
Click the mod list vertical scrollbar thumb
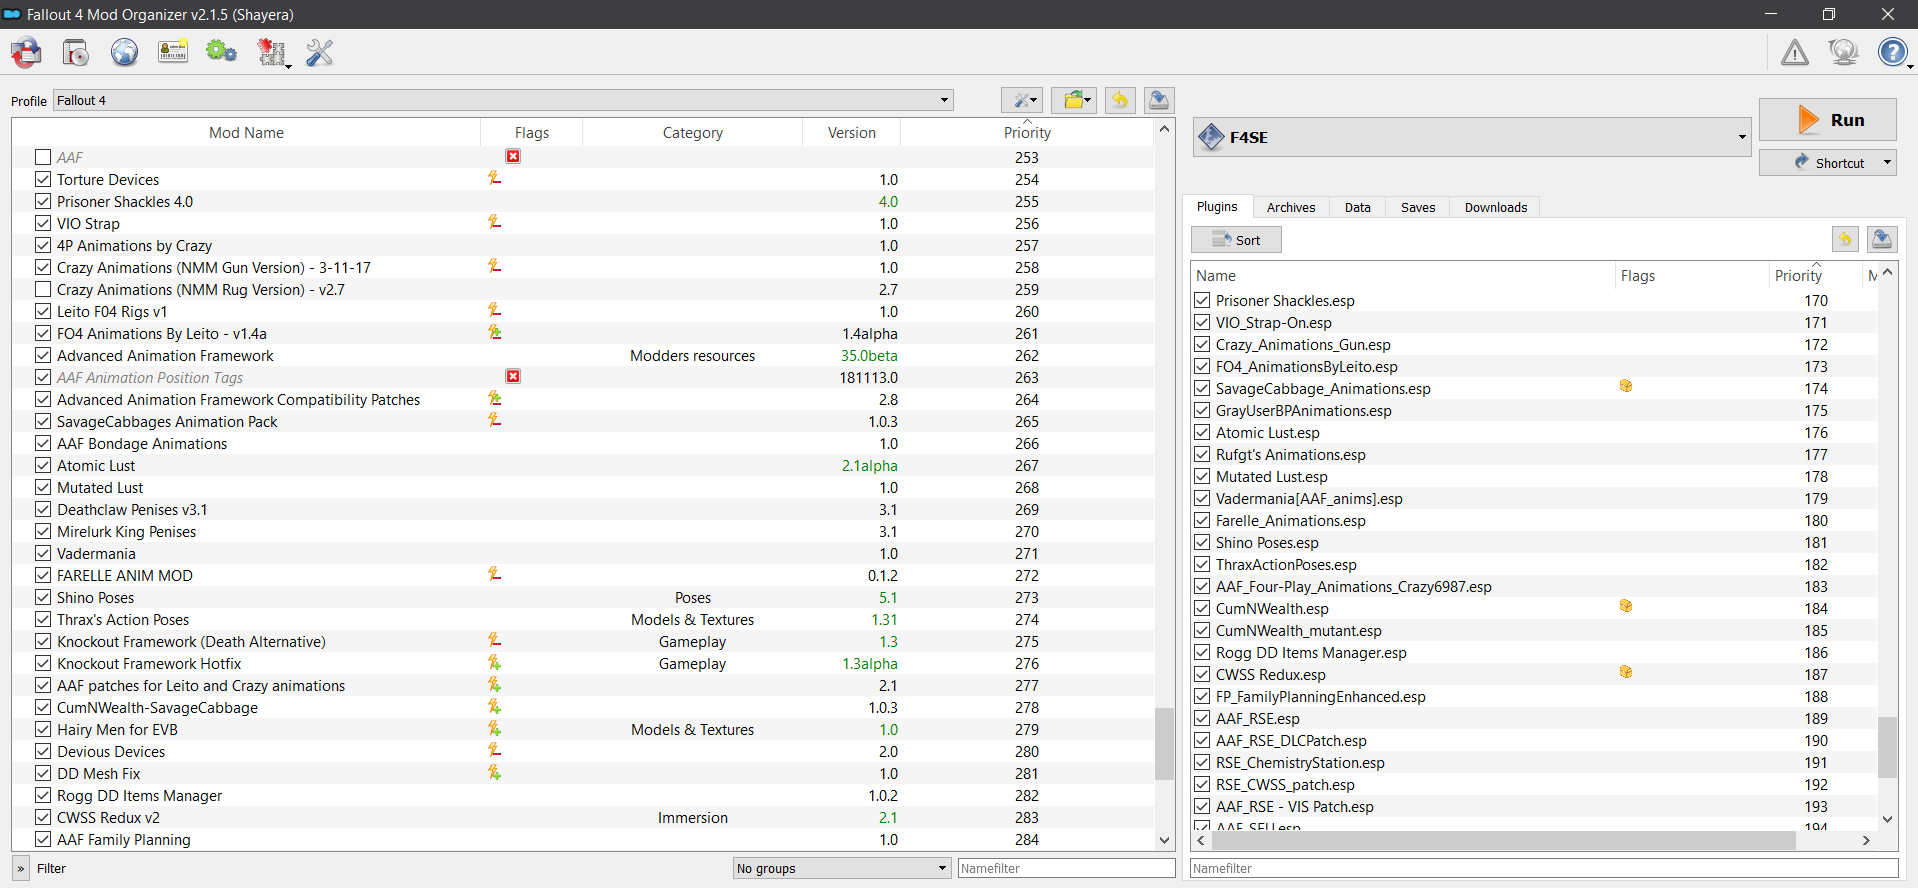[1164, 743]
